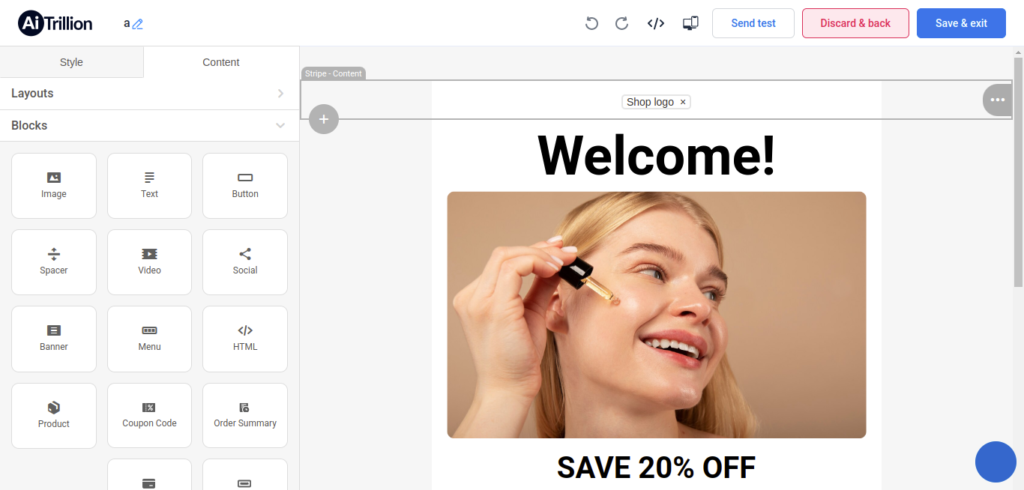The width and height of the screenshot is (1024, 490).
Task: Expand the Layouts section
Action: 150,93
